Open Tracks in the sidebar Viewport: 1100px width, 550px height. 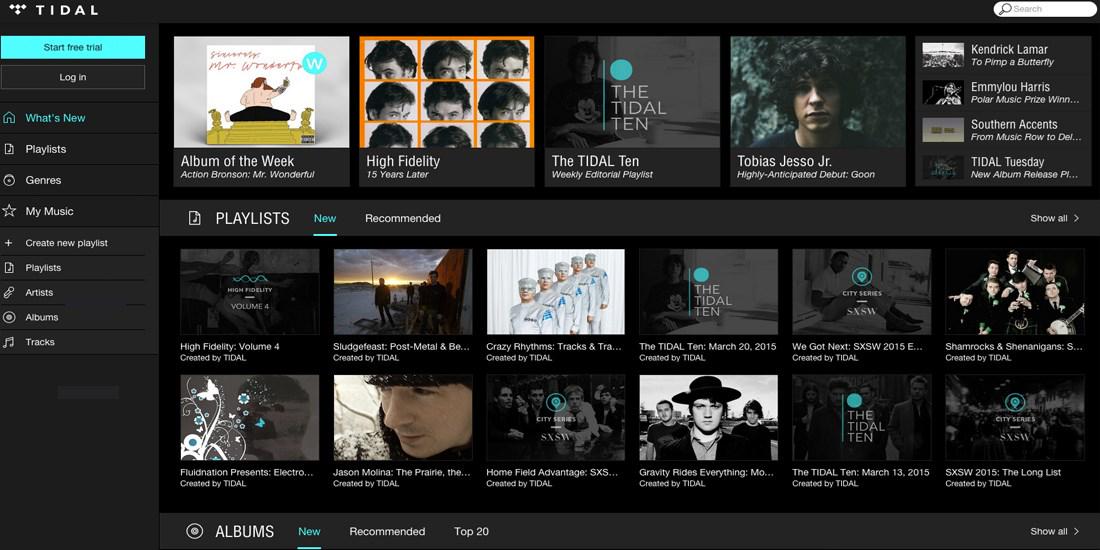(73, 342)
